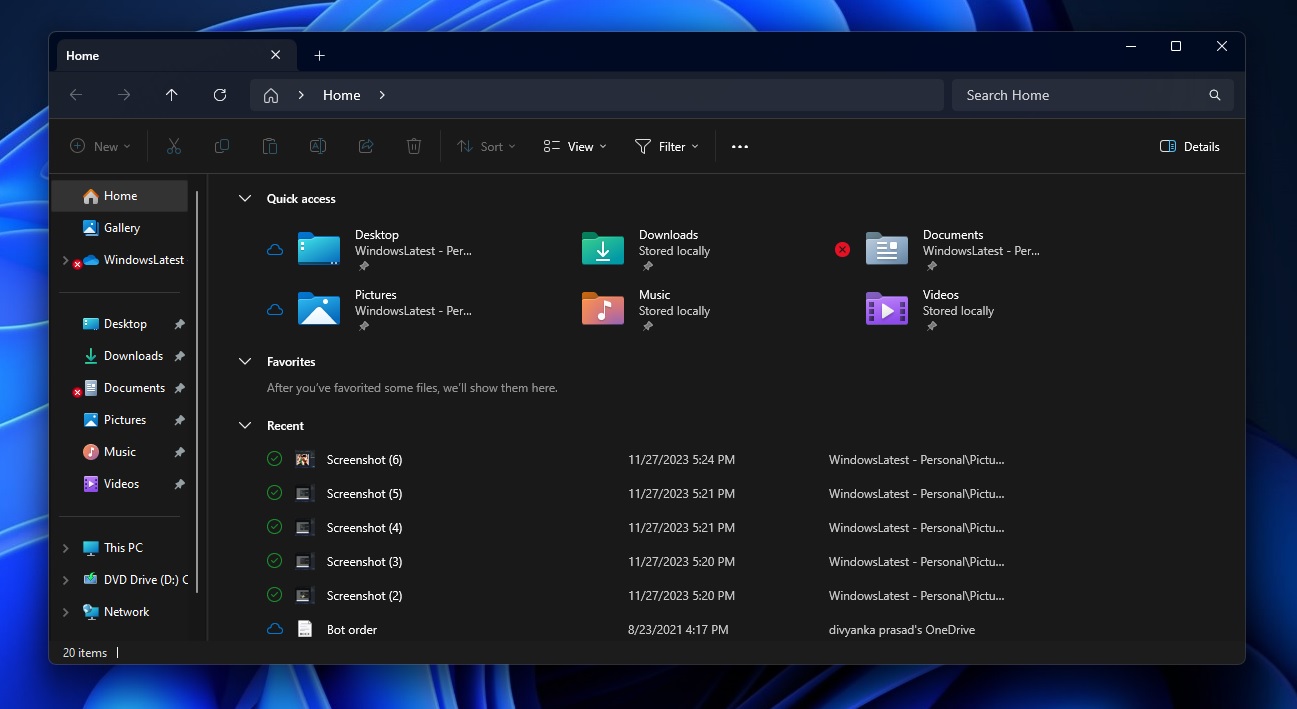Navigate up one level with up arrow
The height and width of the screenshot is (709, 1297).
point(172,95)
